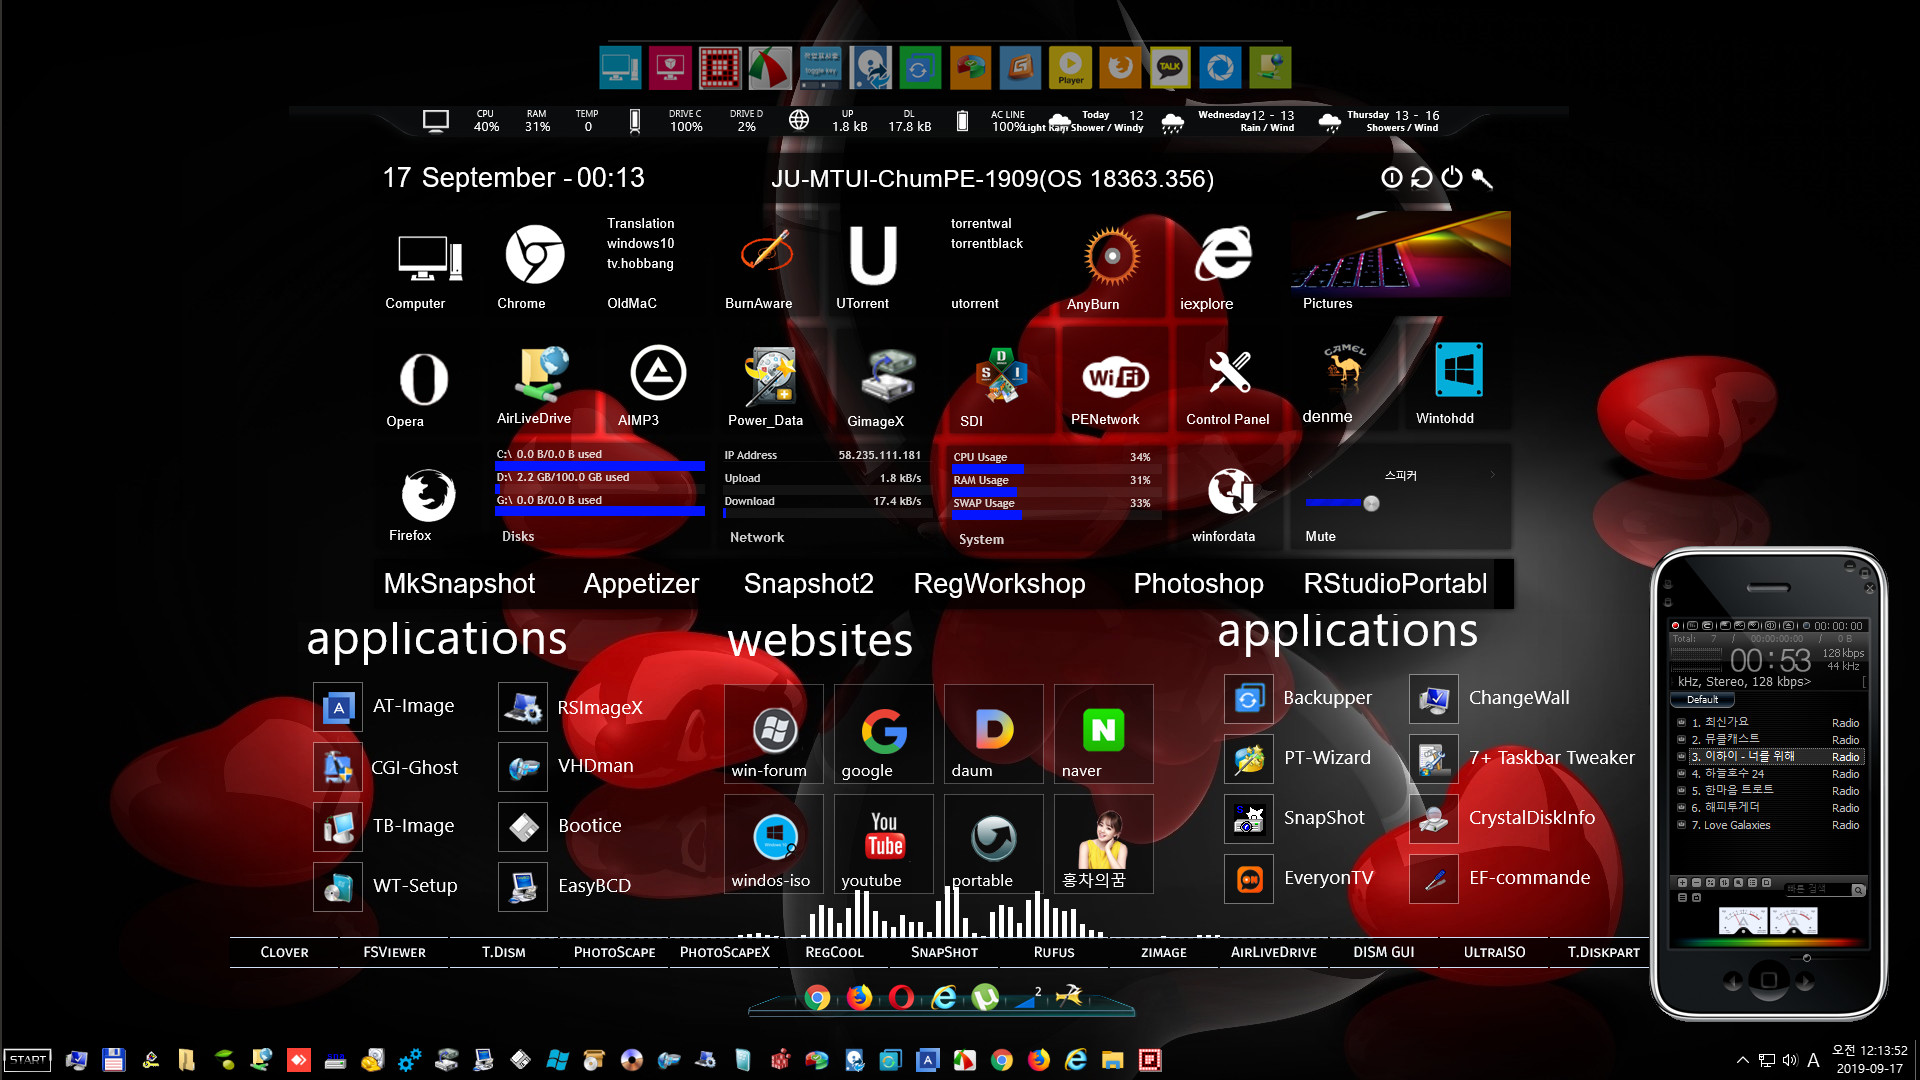Open Control Panel icon
This screenshot has height=1080, width=1920.
(x=1229, y=373)
